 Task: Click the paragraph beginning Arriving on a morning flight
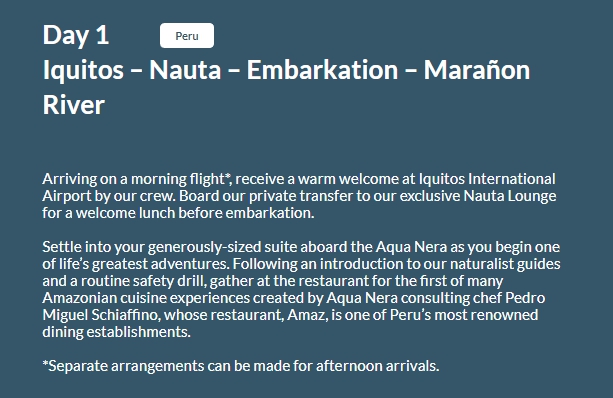299,196
